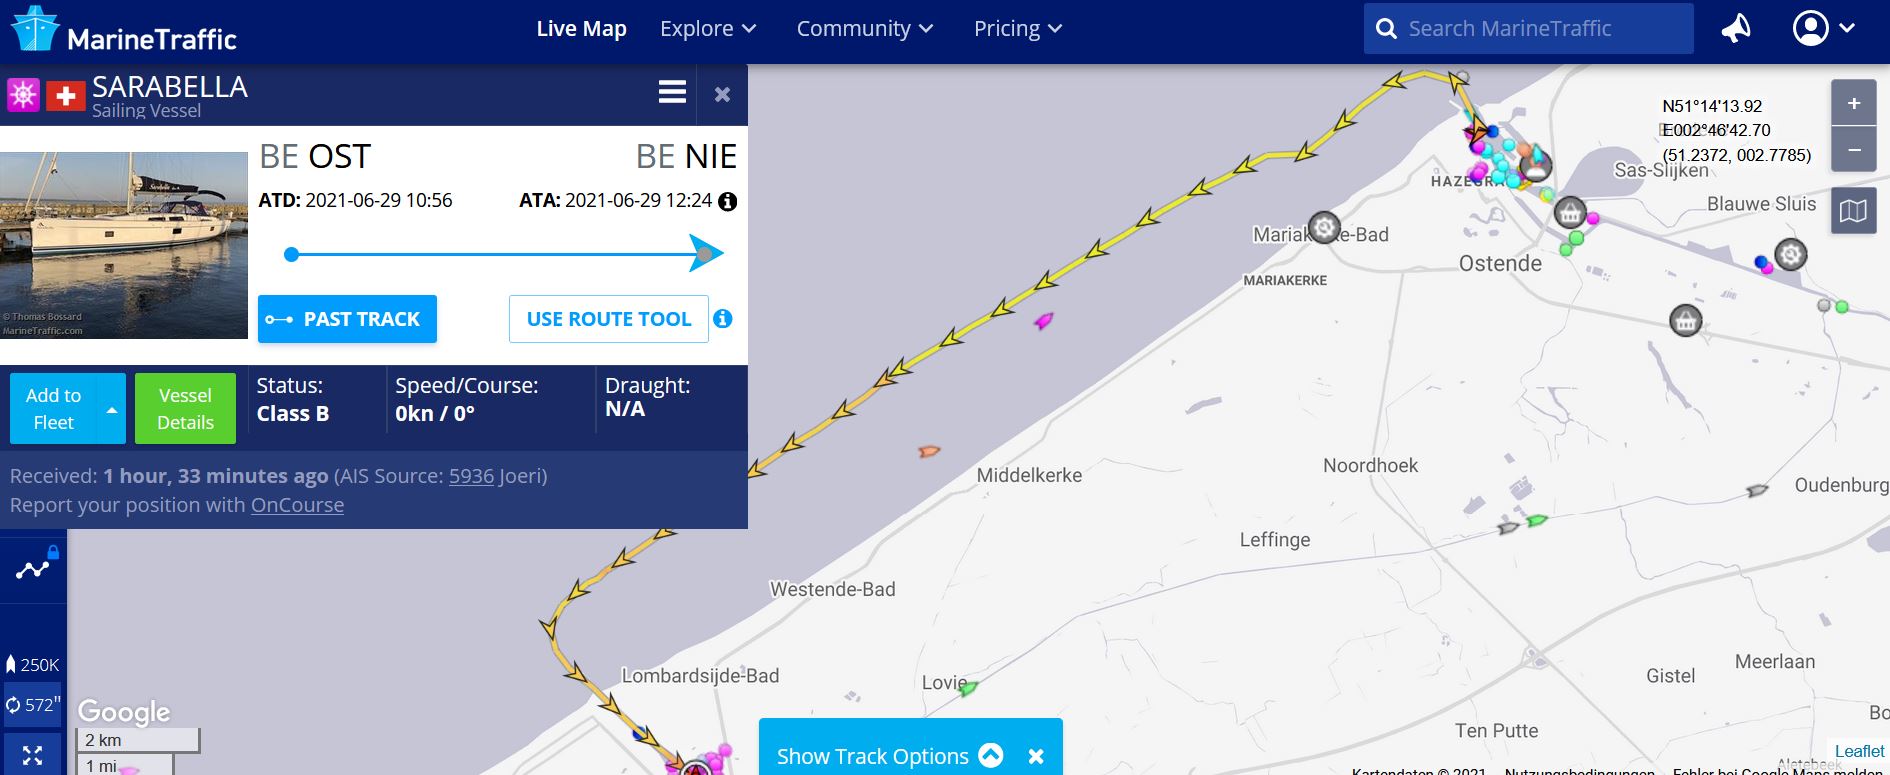Open the locked density maps chart icon
This screenshot has height=775, width=1890.
[33, 569]
